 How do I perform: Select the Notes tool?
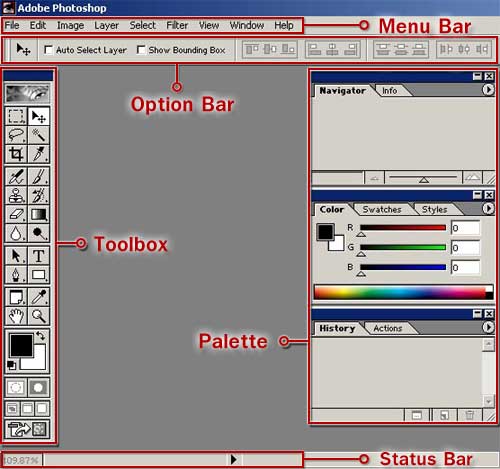coord(16,297)
